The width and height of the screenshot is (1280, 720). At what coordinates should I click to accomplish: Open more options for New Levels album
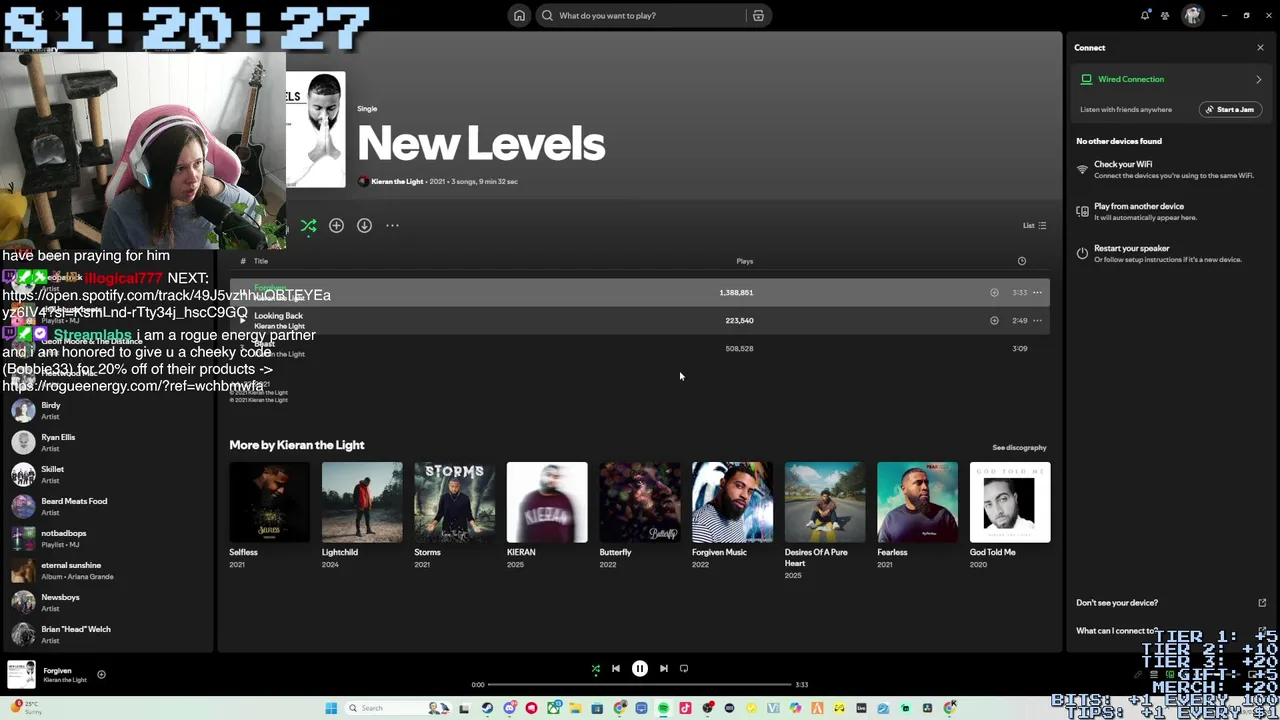(x=392, y=226)
